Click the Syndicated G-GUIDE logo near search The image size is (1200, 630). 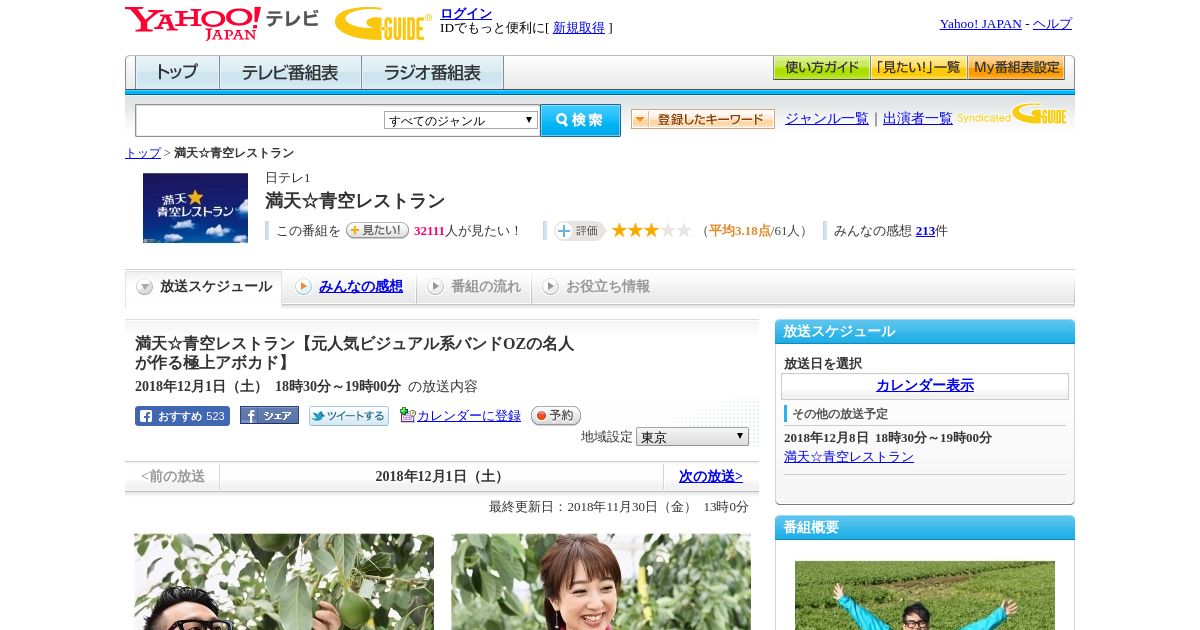coord(1012,114)
